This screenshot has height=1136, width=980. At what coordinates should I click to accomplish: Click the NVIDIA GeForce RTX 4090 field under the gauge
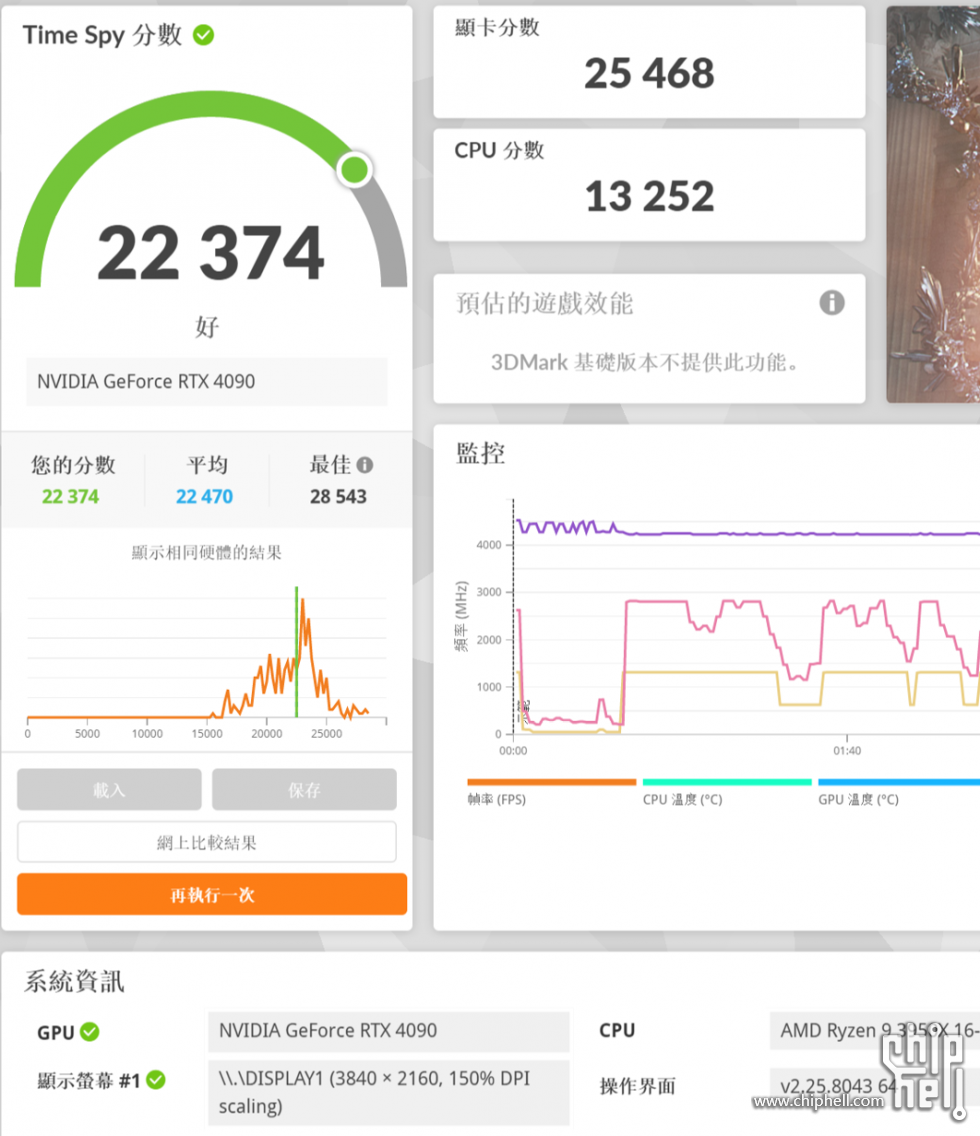pyautogui.click(x=207, y=382)
